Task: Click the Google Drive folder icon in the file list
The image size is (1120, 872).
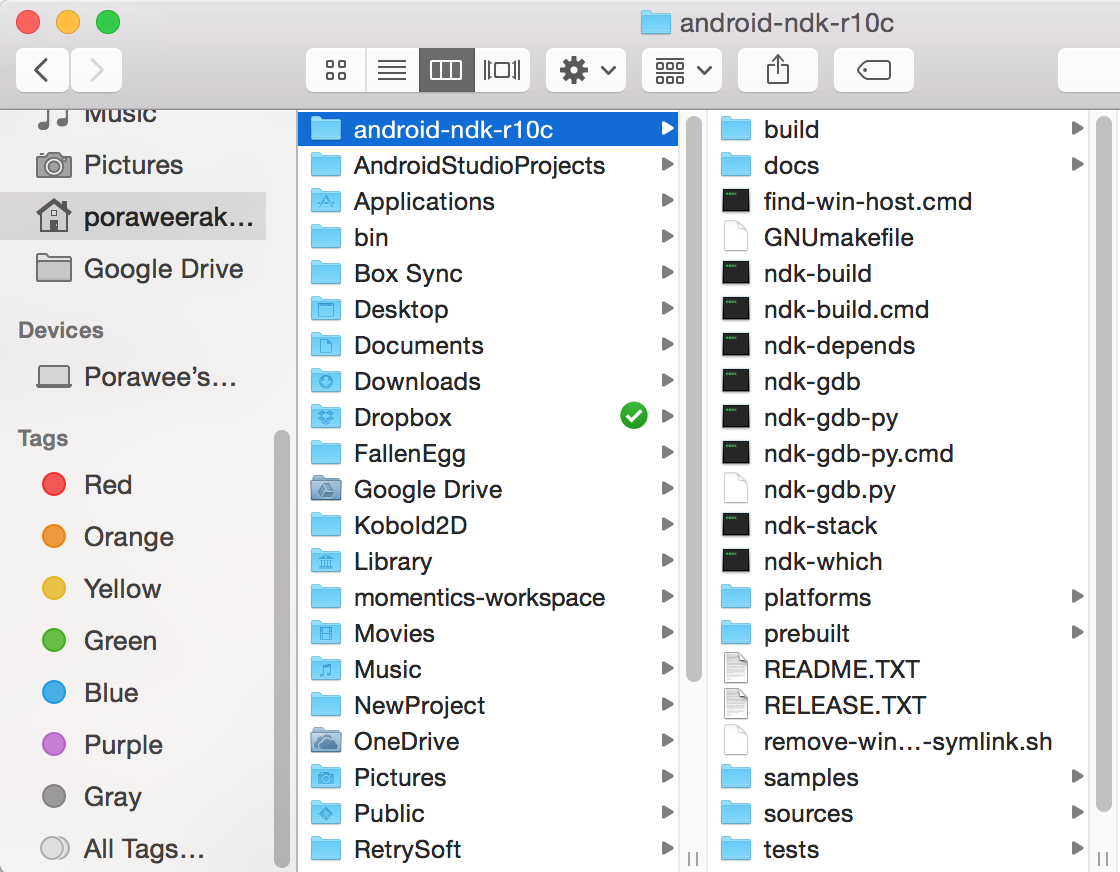Action: point(326,489)
